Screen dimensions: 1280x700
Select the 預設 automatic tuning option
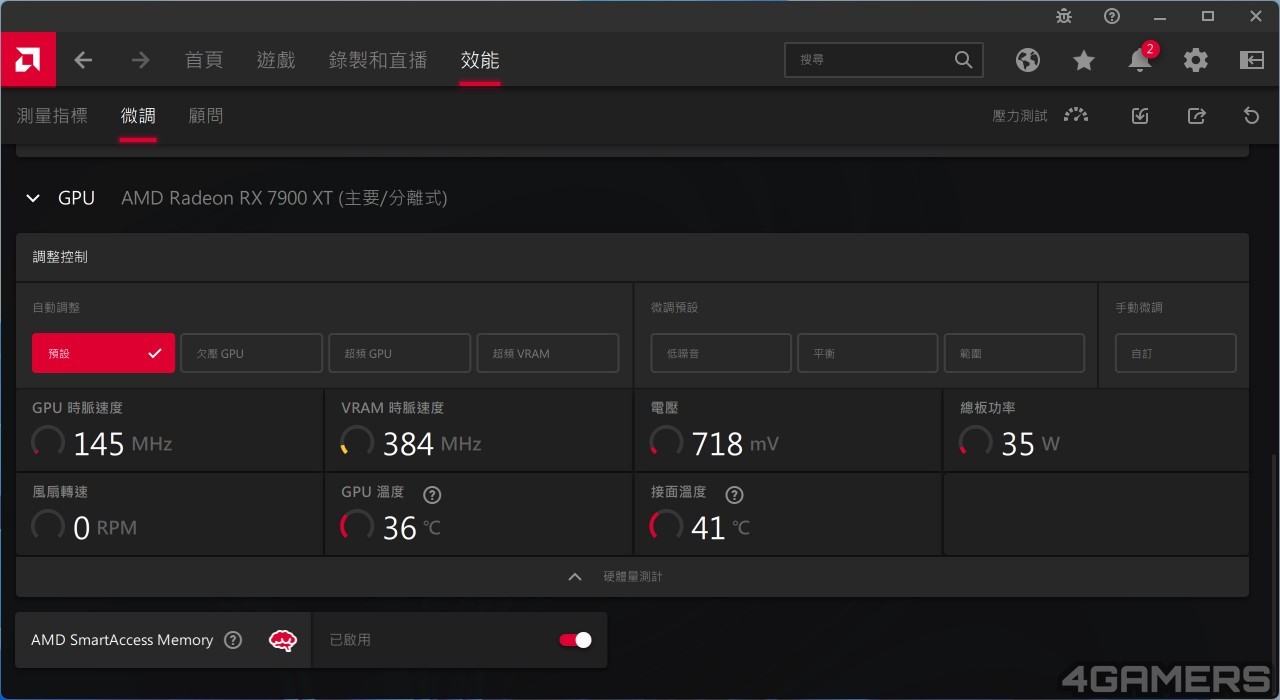pos(103,353)
